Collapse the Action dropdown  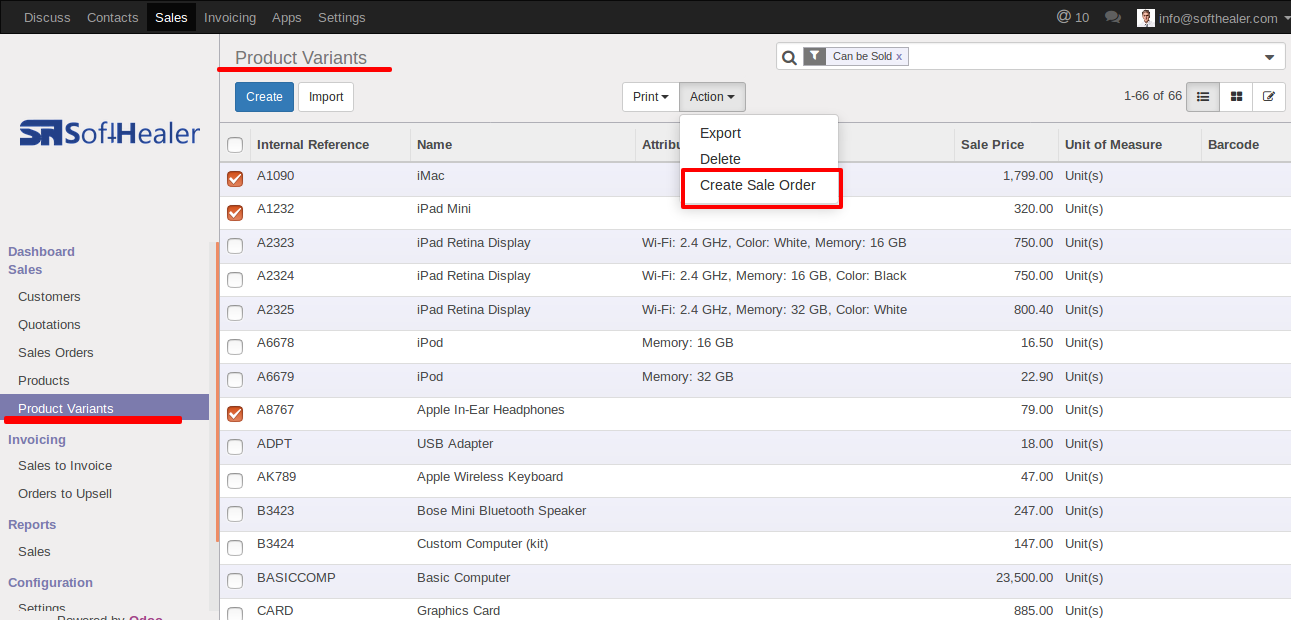pos(712,97)
